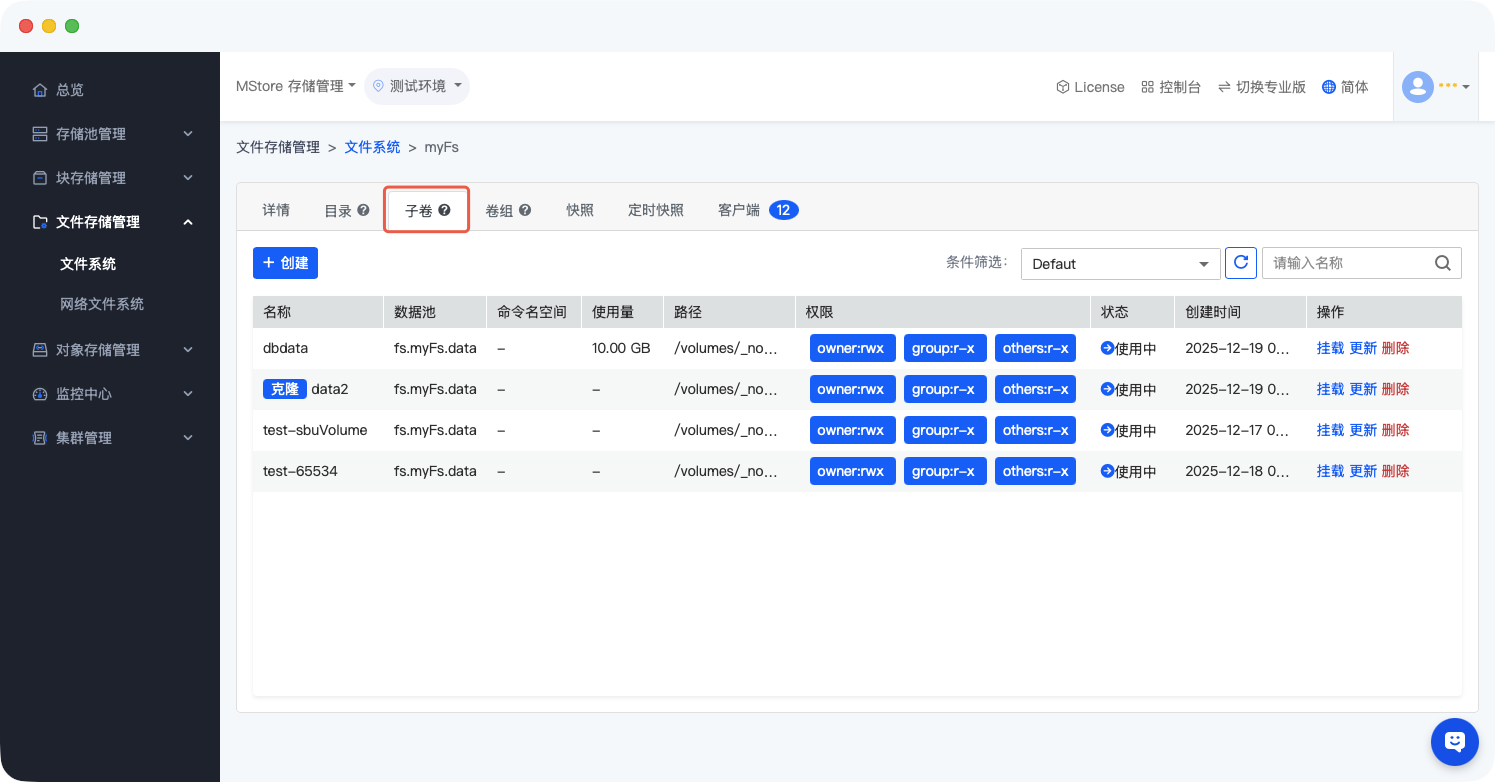
Task: Click 挂载 for test-65534 row
Action: tap(1330, 471)
